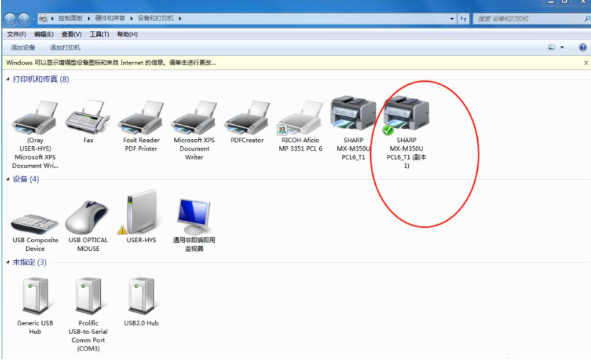This screenshot has width=591, height=361.
Task: Select the USB OPTICAL MOUSE icon
Action: [x=87, y=217]
